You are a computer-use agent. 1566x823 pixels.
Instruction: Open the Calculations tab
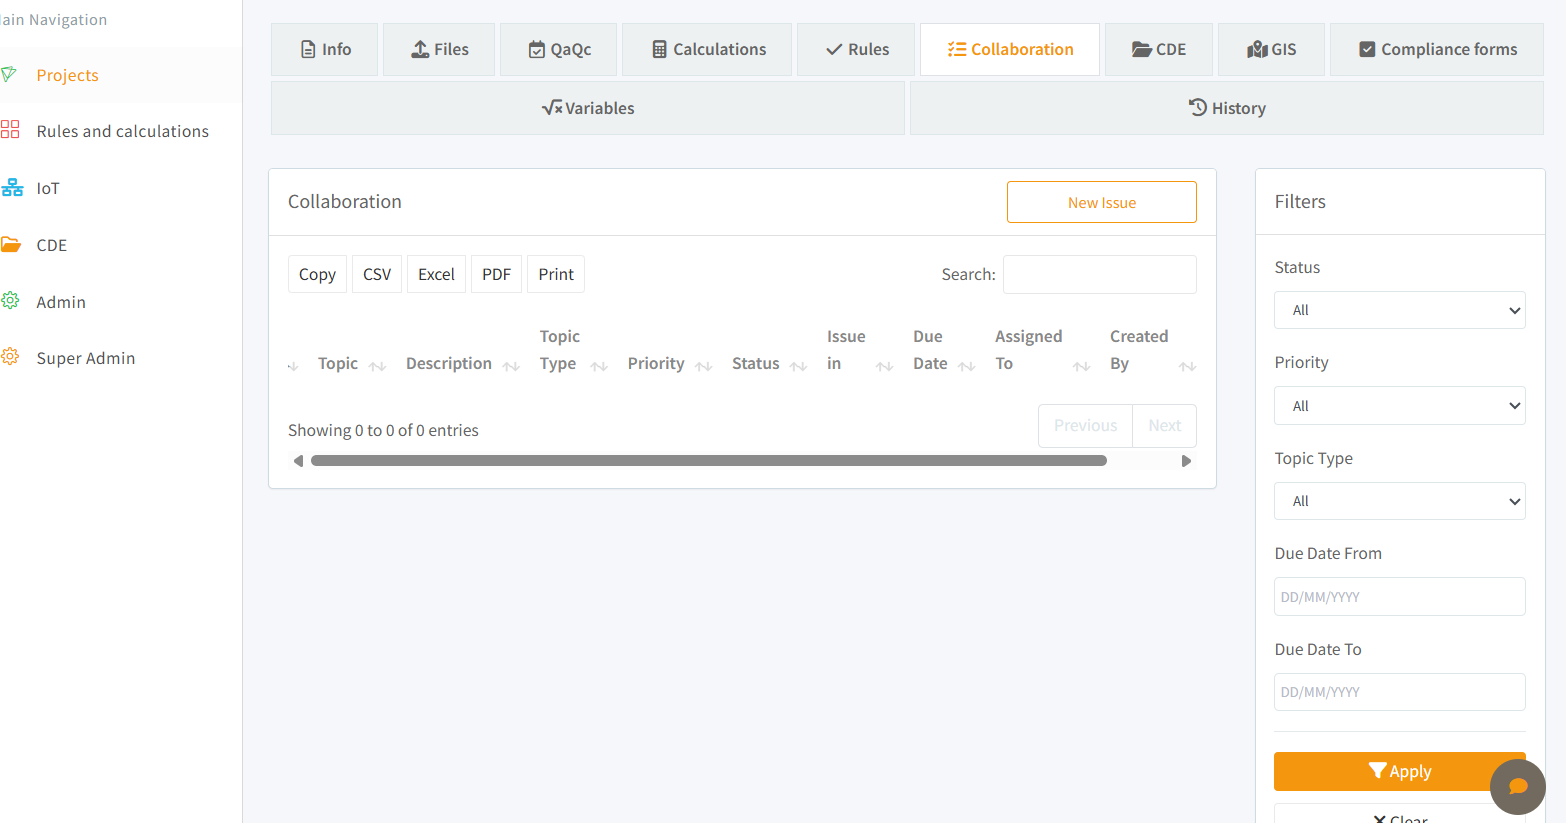pyautogui.click(x=707, y=49)
